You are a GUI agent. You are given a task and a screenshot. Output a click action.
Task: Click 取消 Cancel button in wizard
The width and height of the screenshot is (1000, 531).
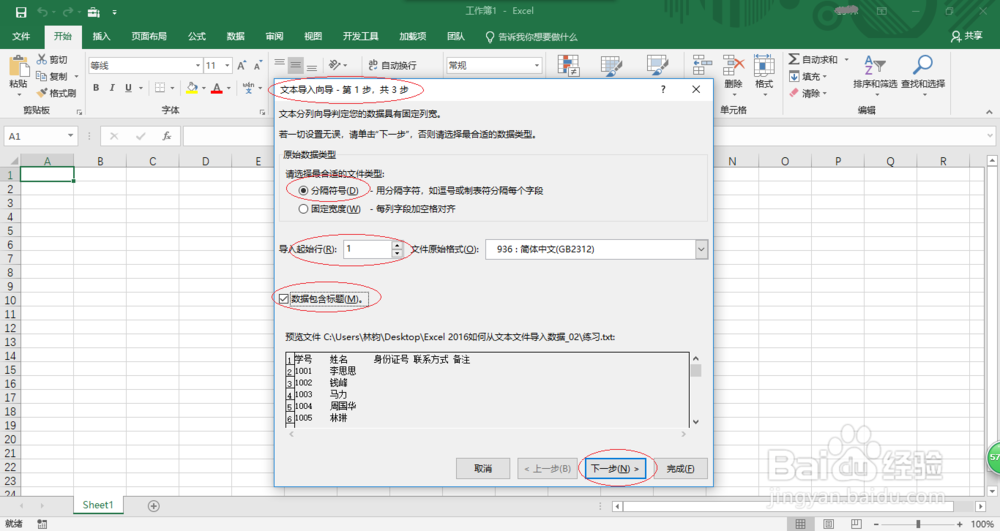(483, 469)
